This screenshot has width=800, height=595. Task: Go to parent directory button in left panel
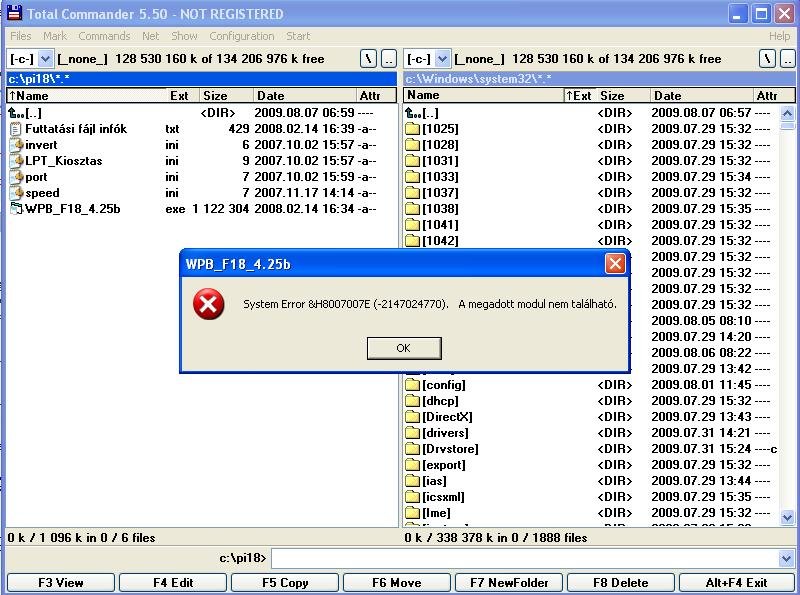[x=389, y=59]
